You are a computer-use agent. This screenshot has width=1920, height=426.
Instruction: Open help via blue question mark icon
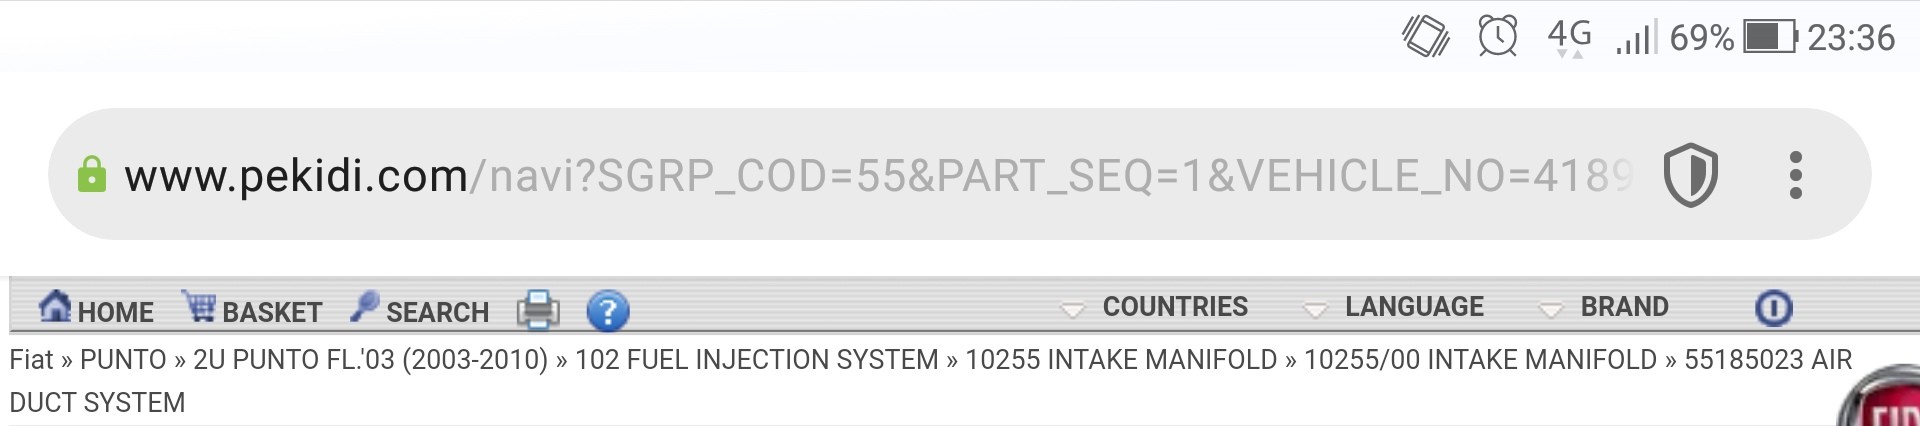[x=608, y=310]
